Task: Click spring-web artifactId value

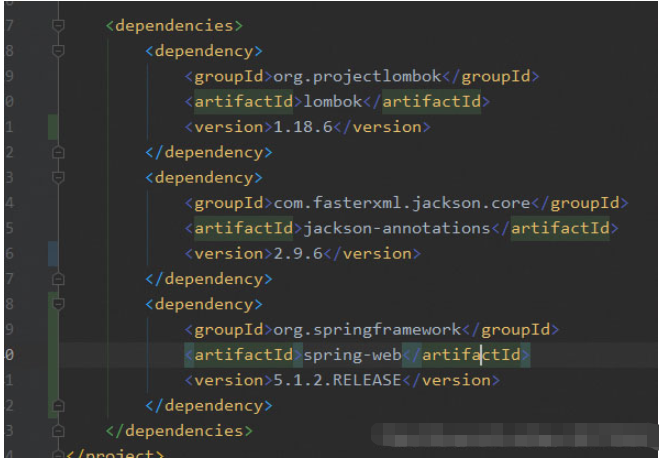Action: click(x=352, y=355)
